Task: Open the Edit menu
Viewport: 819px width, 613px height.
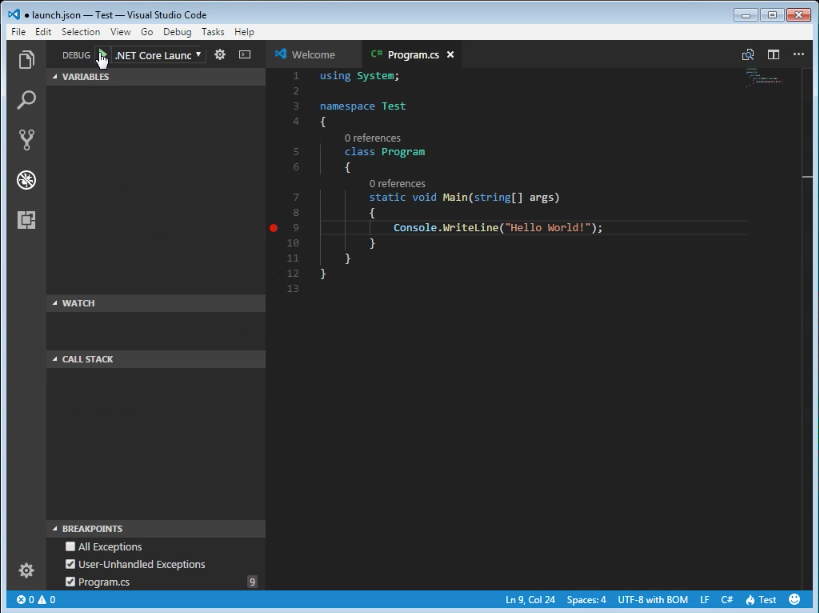Action: coord(43,32)
